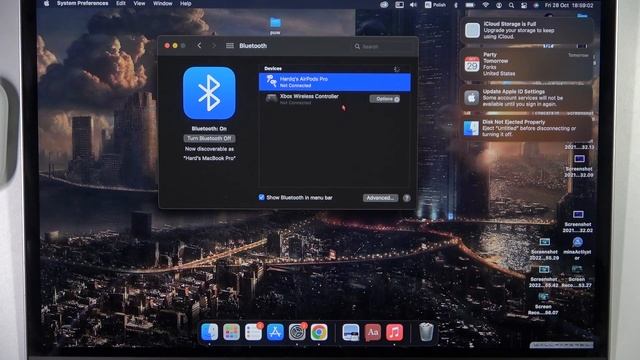Select Screenshot 2021...32.02 desktop file
This screenshot has height=360, width=640.
click(578, 221)
